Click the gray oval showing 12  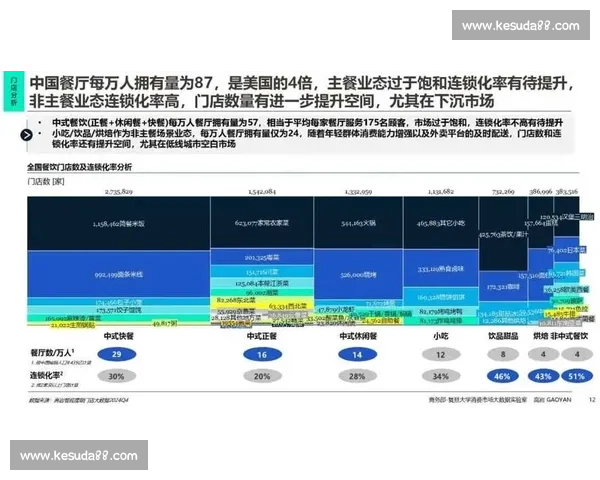click(x=441, y=354)
